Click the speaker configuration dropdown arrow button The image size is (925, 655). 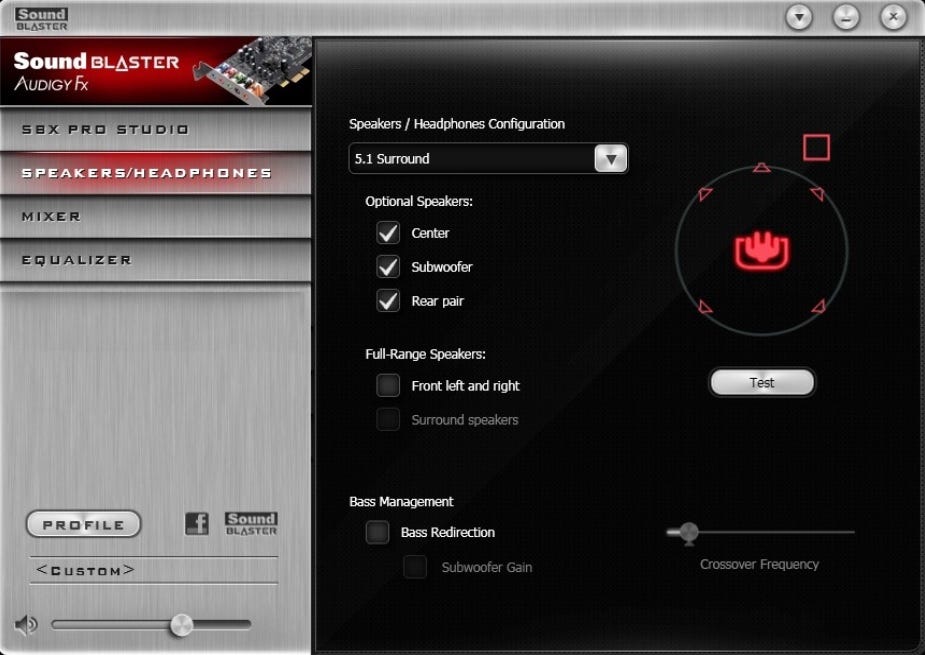(x=611, y=158)
